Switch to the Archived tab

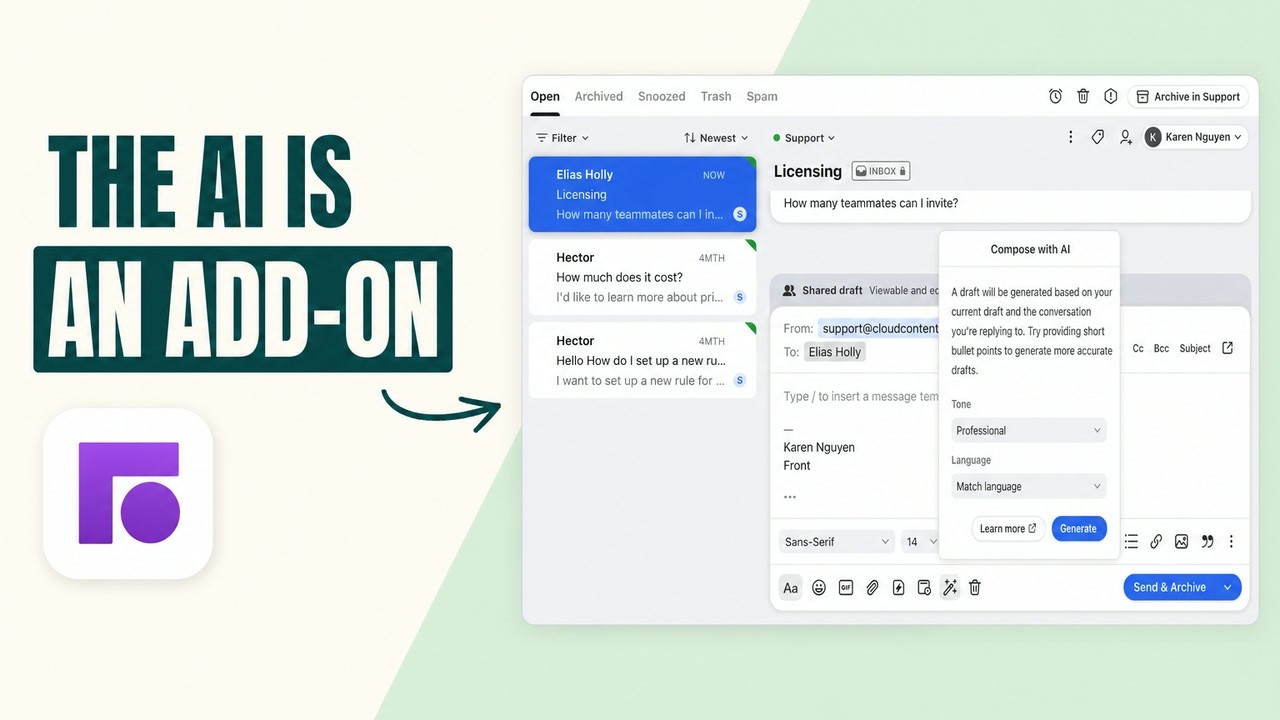(599, 97)
